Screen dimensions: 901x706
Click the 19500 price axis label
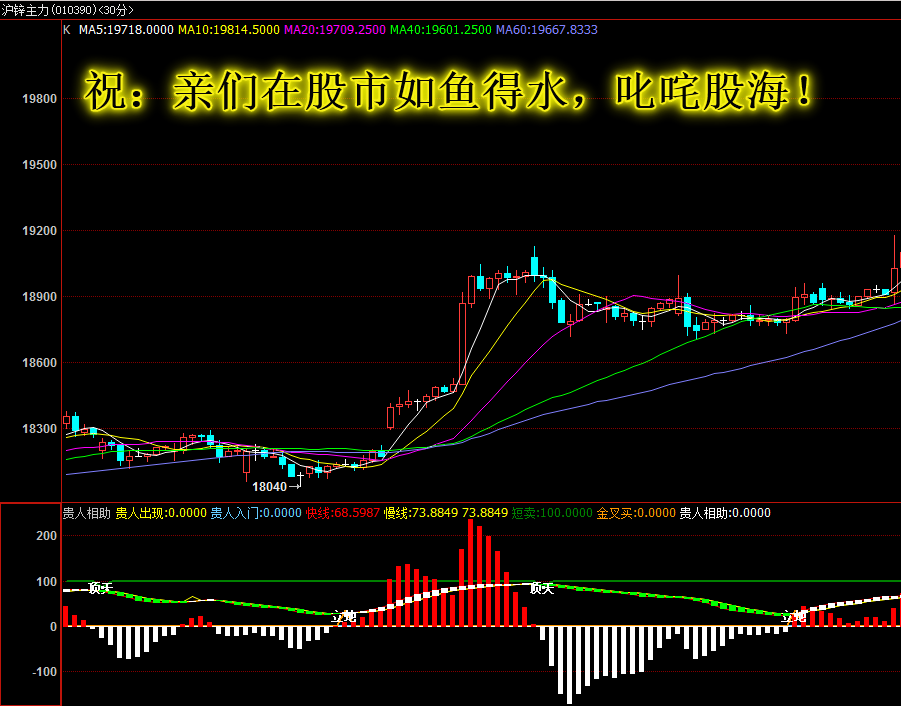39,165
